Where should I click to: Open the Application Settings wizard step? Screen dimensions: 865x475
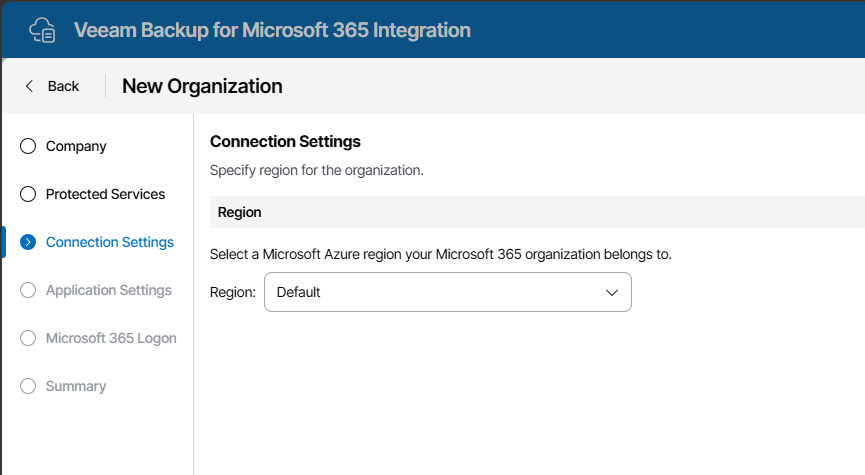tap(109, 290)
